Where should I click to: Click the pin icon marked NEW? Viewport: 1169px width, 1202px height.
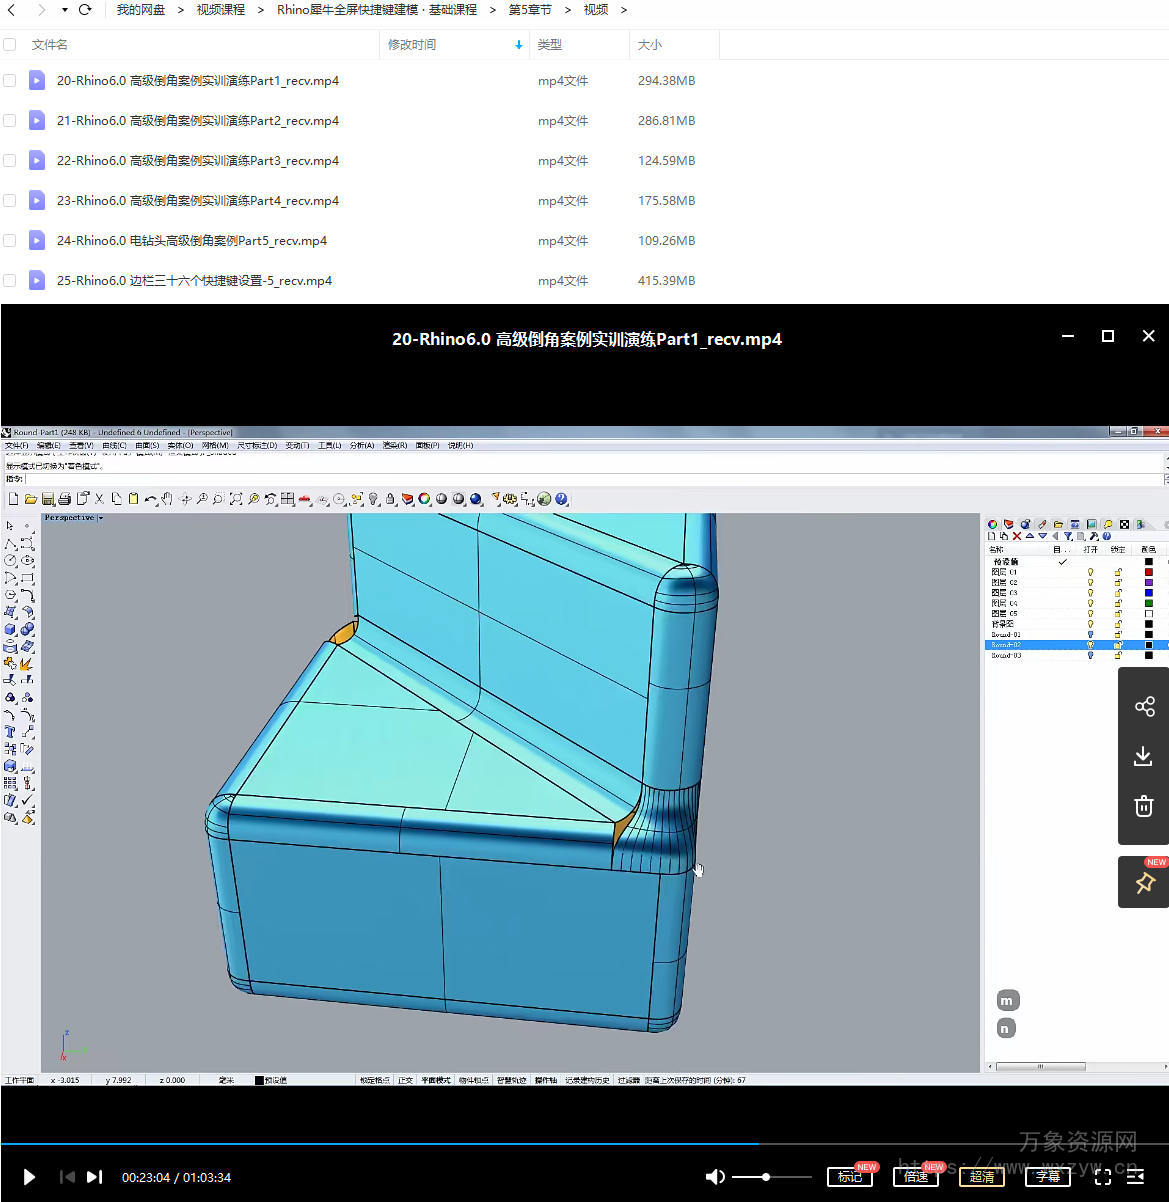(x=1144, y=883)
